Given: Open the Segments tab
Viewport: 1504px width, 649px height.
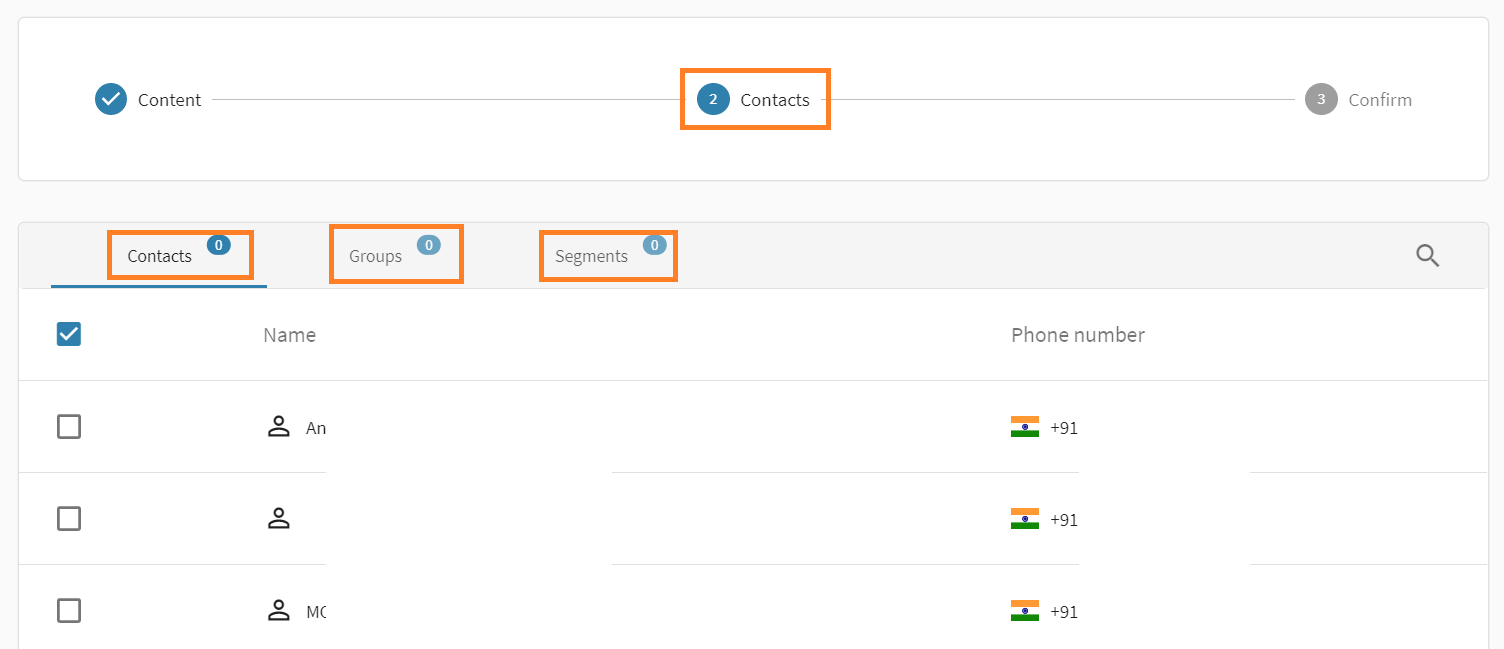Looking at the screenshot, I should [591, 257].
